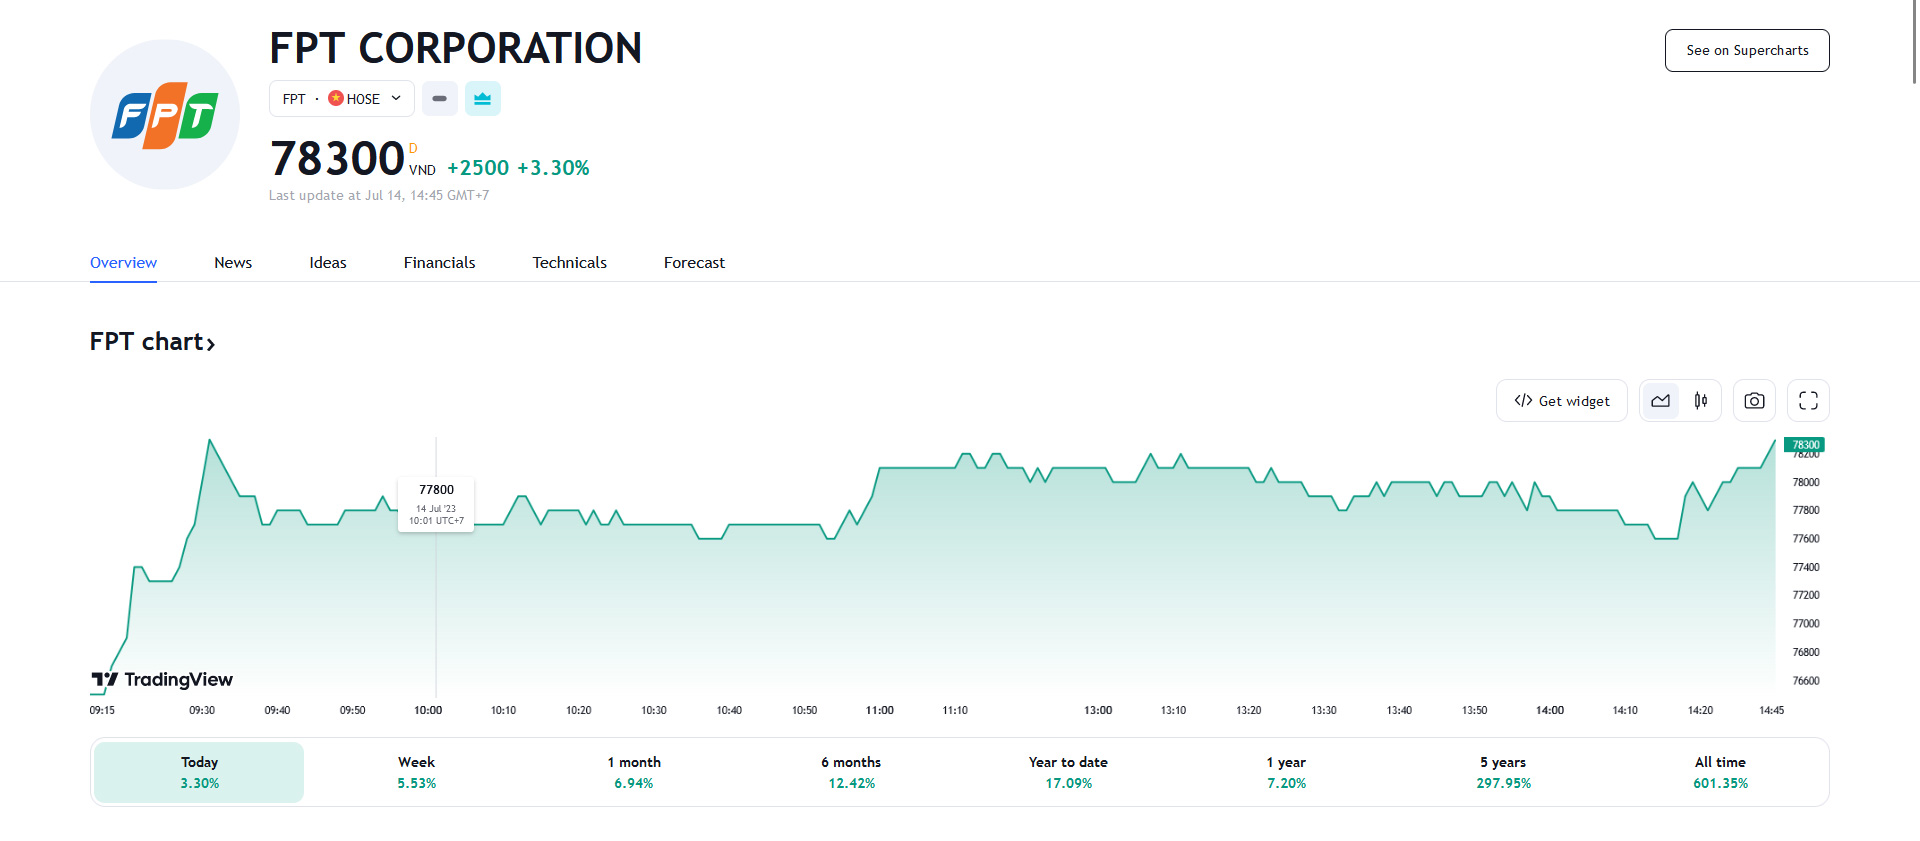Click the Get widget button
Image resolution: width=1920 pixels, height=841 pixels.
click(x=1561, y=401)
